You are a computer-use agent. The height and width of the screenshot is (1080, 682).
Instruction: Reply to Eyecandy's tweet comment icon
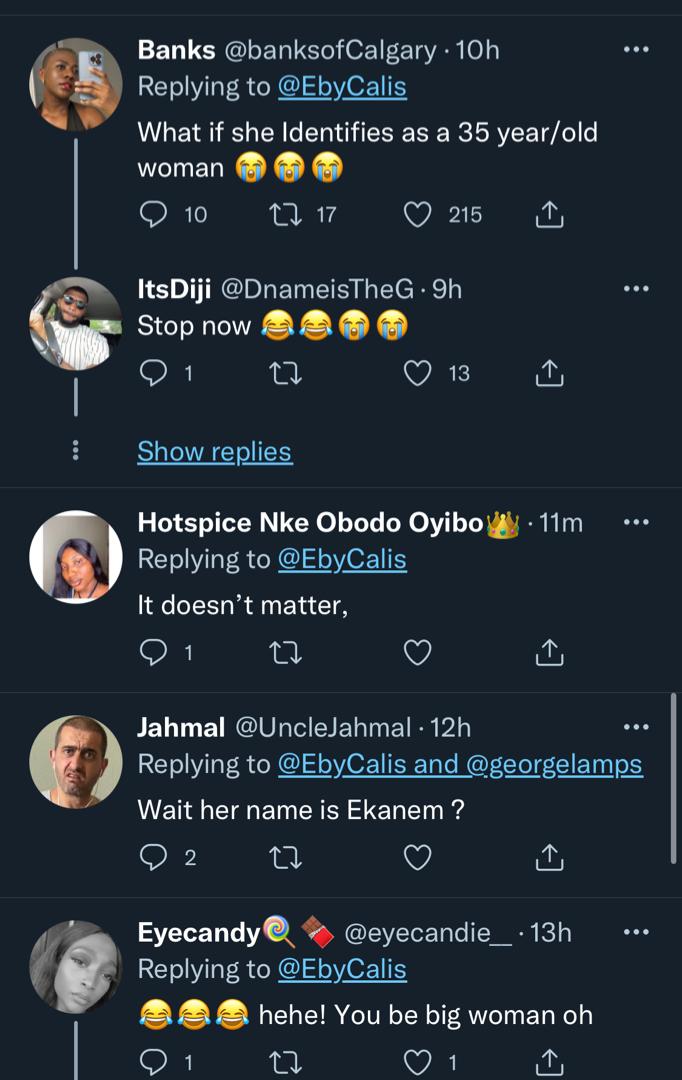point(153,1061)
